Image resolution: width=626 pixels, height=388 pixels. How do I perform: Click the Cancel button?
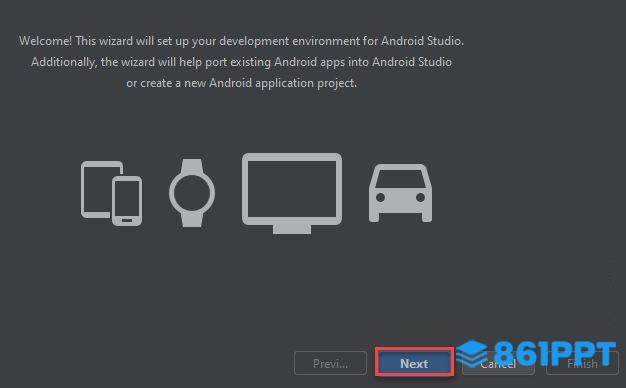(x=498, y=363)
